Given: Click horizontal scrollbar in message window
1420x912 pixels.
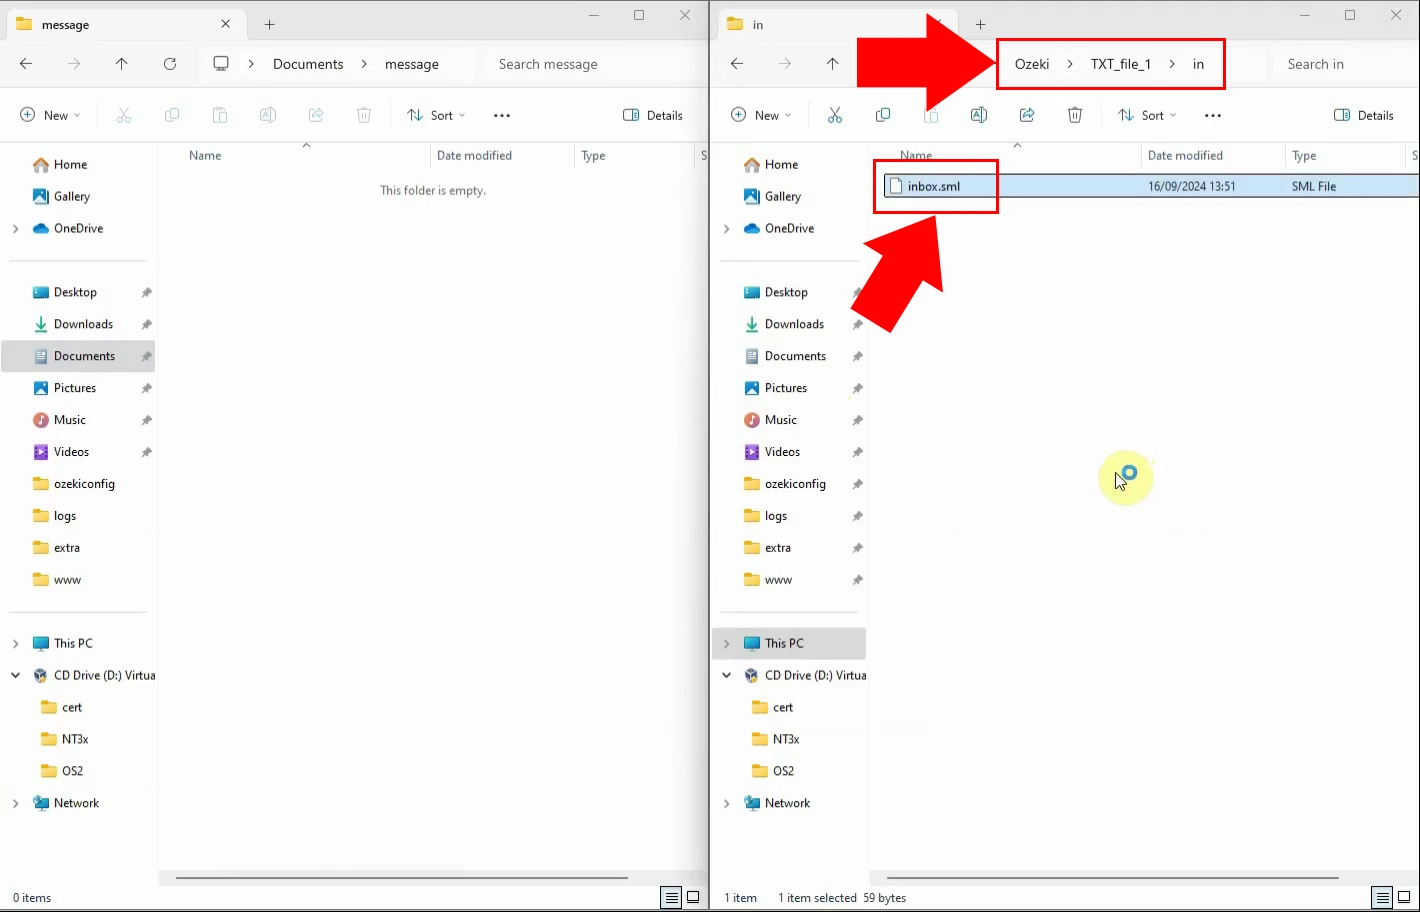Looking at the screenshot, I should pyautogui.click(x=402, y=878).
